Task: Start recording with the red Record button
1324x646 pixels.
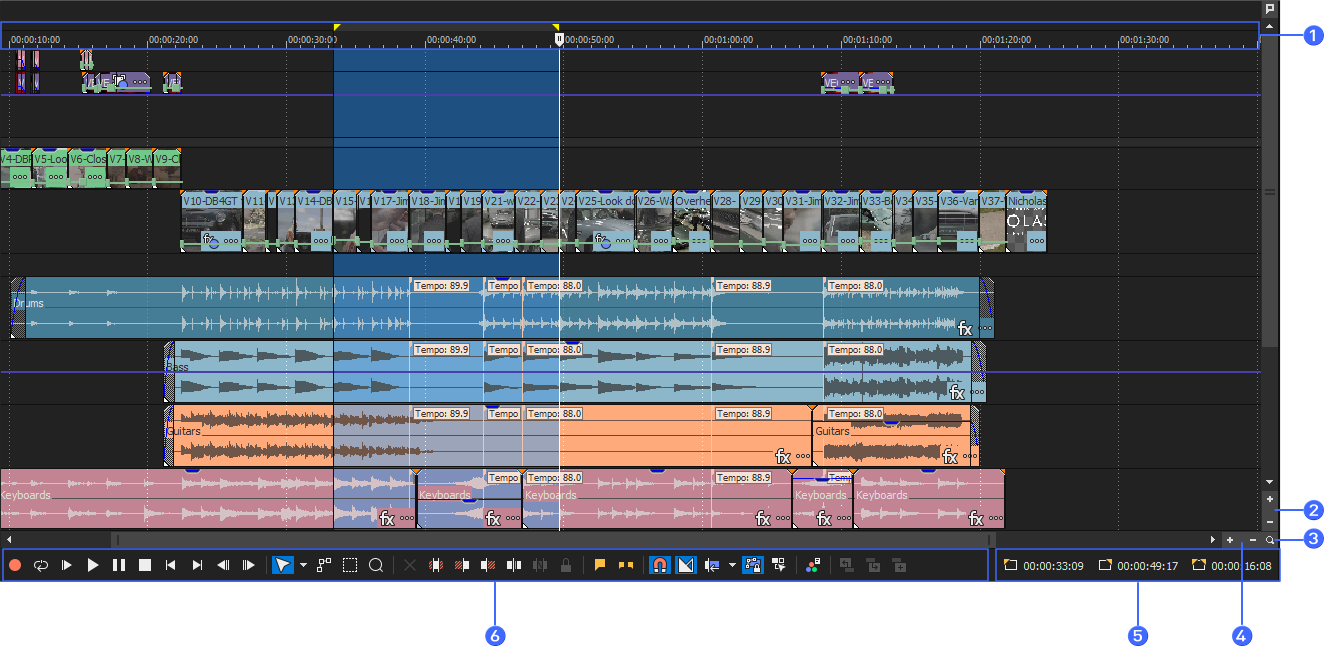Action: (x=15, y=565)
